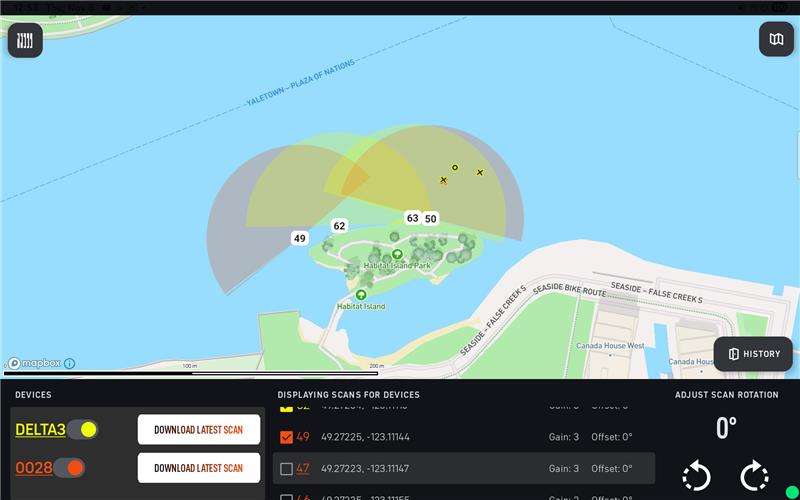Screen dimensions: 800x500
Task: Rotate scan counterclockwise
Action: 696,476
